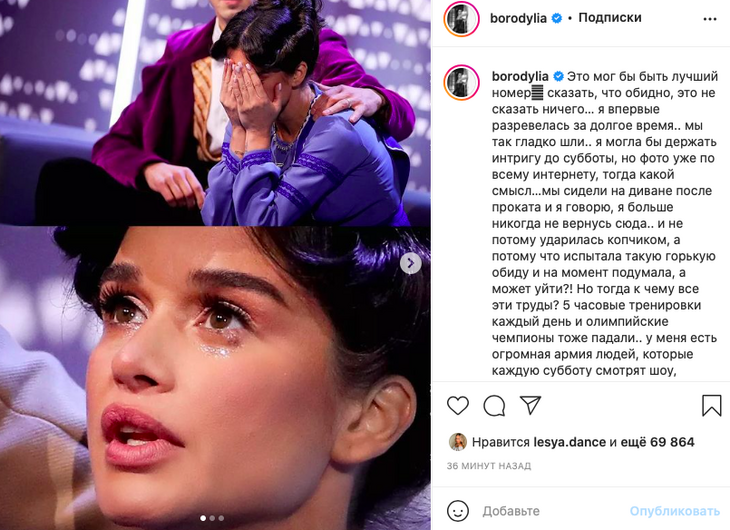
Task: Open emoji picker in comment field
Action: [x=459, y=511]
